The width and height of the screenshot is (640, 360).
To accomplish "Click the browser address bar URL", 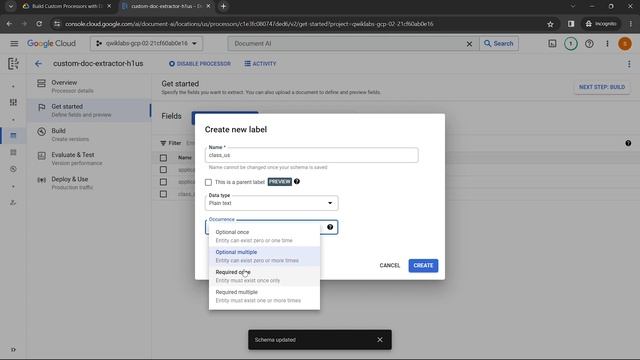I will tap(249, 24).
